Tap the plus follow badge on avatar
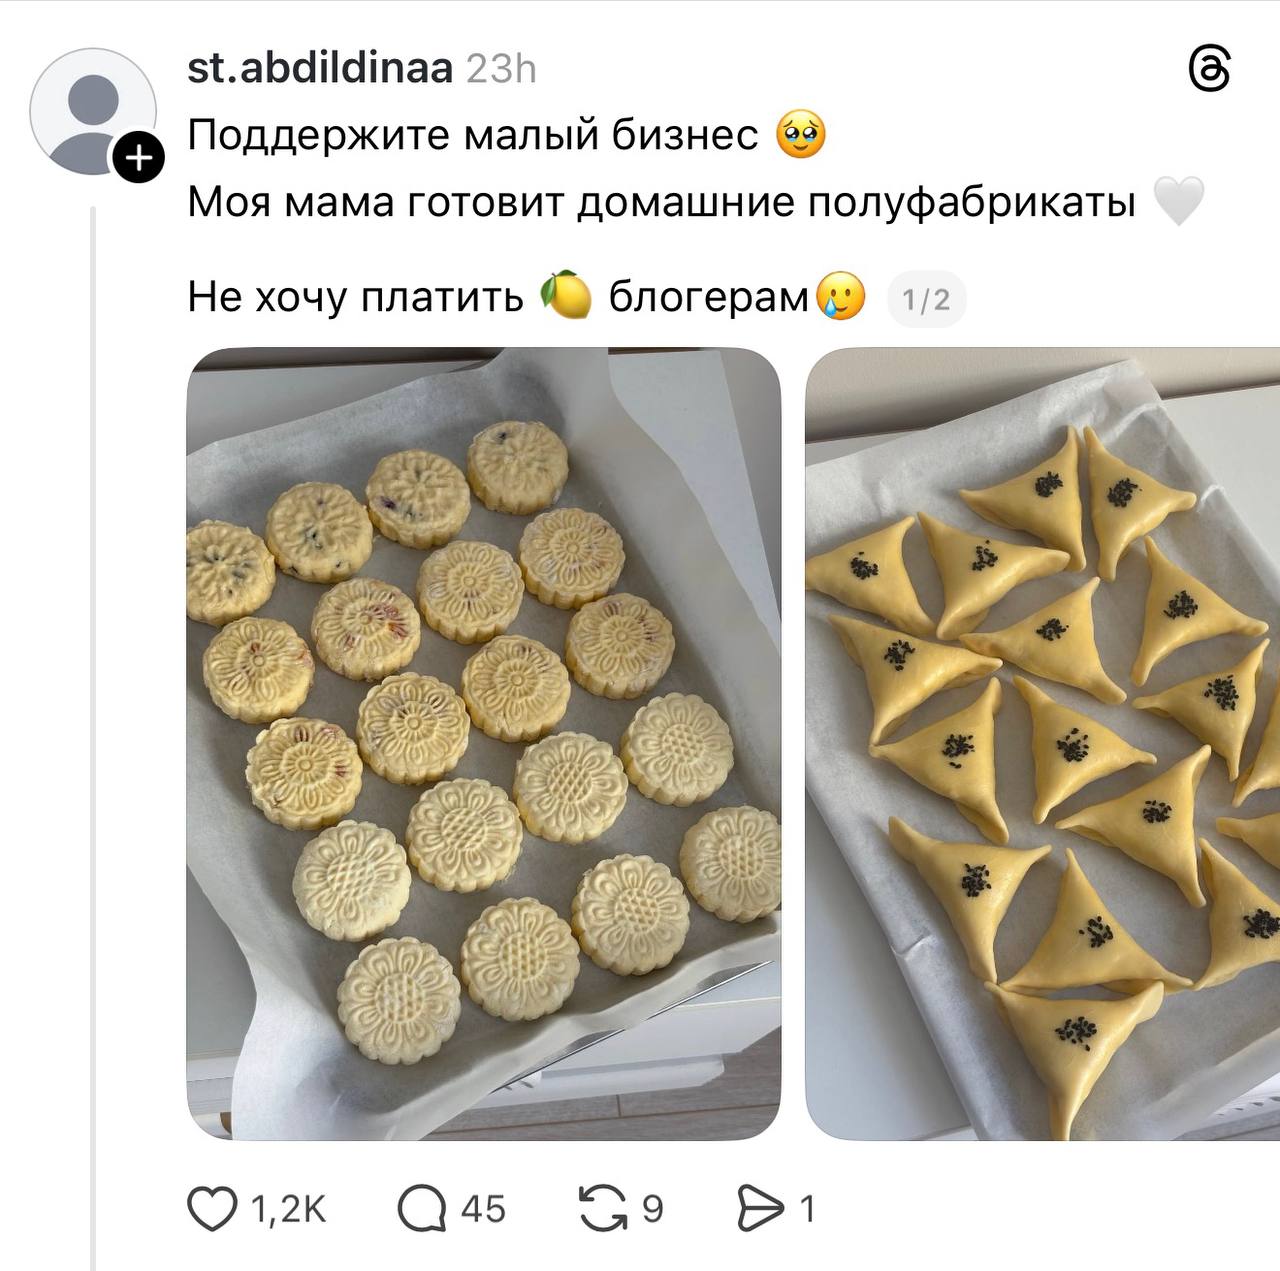This screenshot has height=1271, width=1280. (138, 158)
